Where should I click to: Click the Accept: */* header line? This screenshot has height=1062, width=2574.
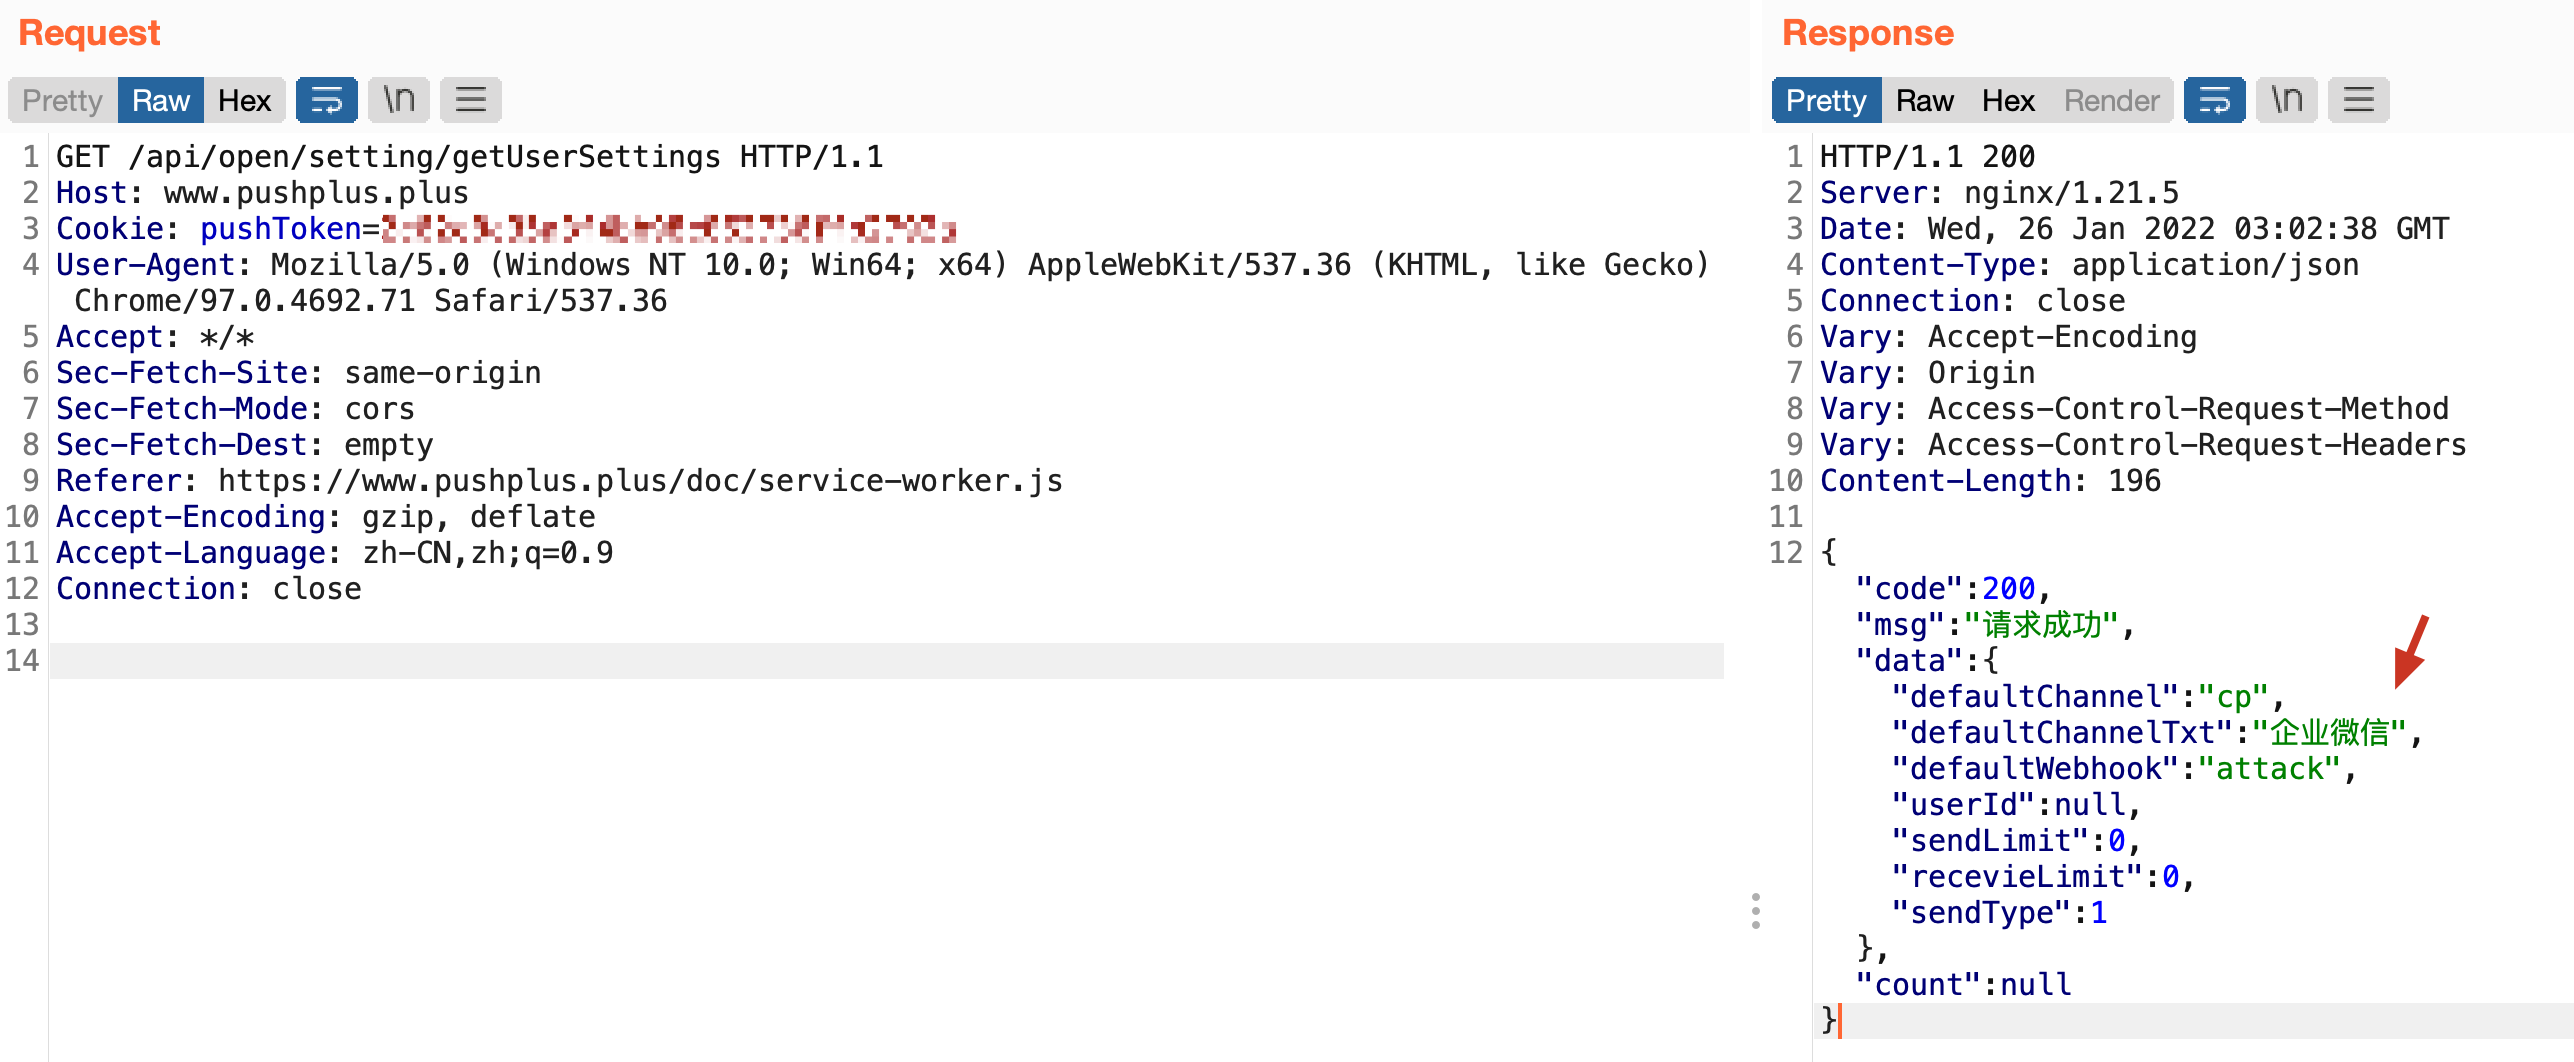click(x=155, y=337)
